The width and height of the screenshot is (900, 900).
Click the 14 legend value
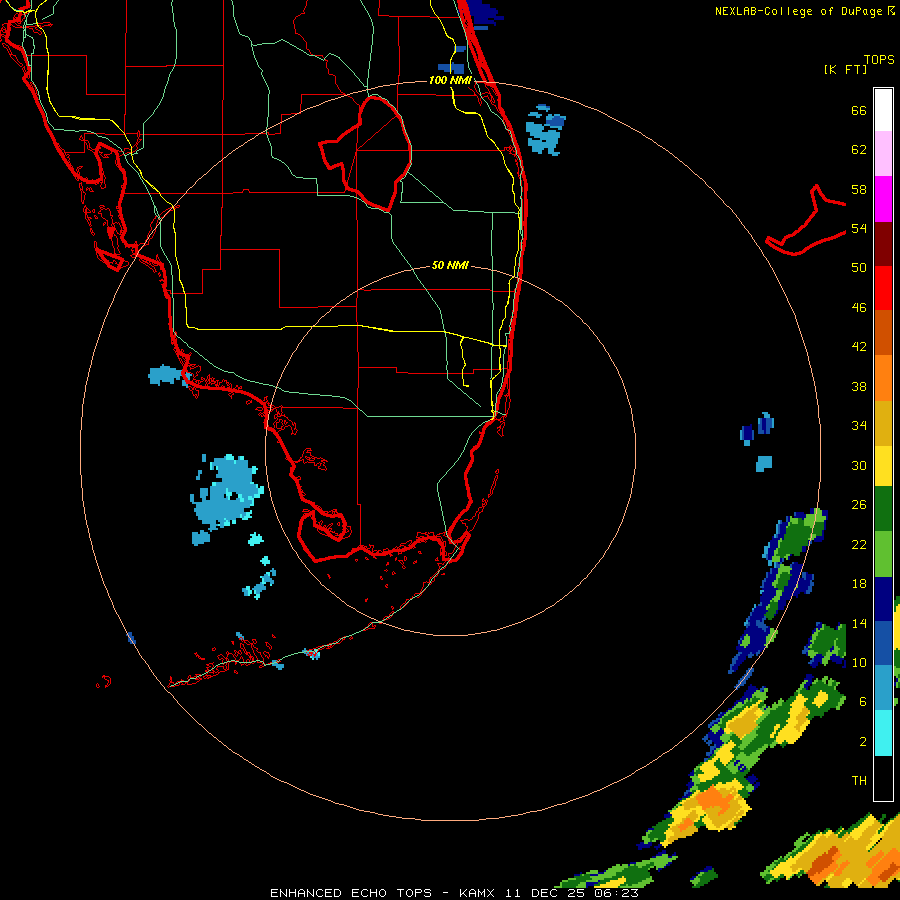859,623
